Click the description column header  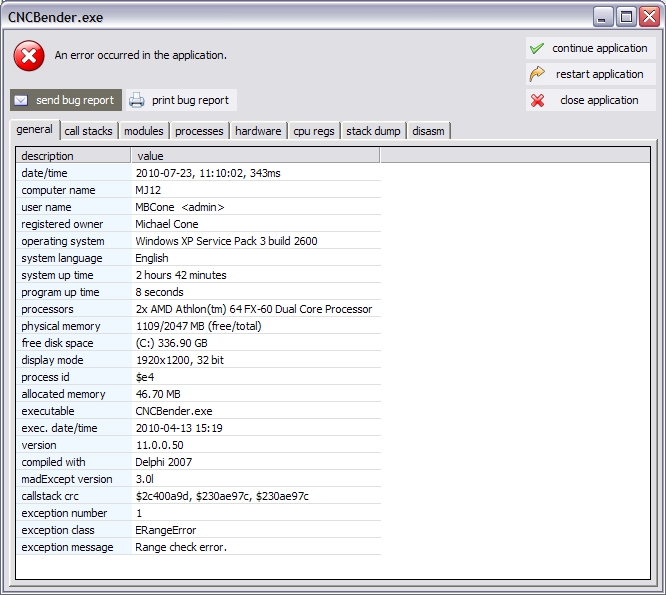coord(73,156)
